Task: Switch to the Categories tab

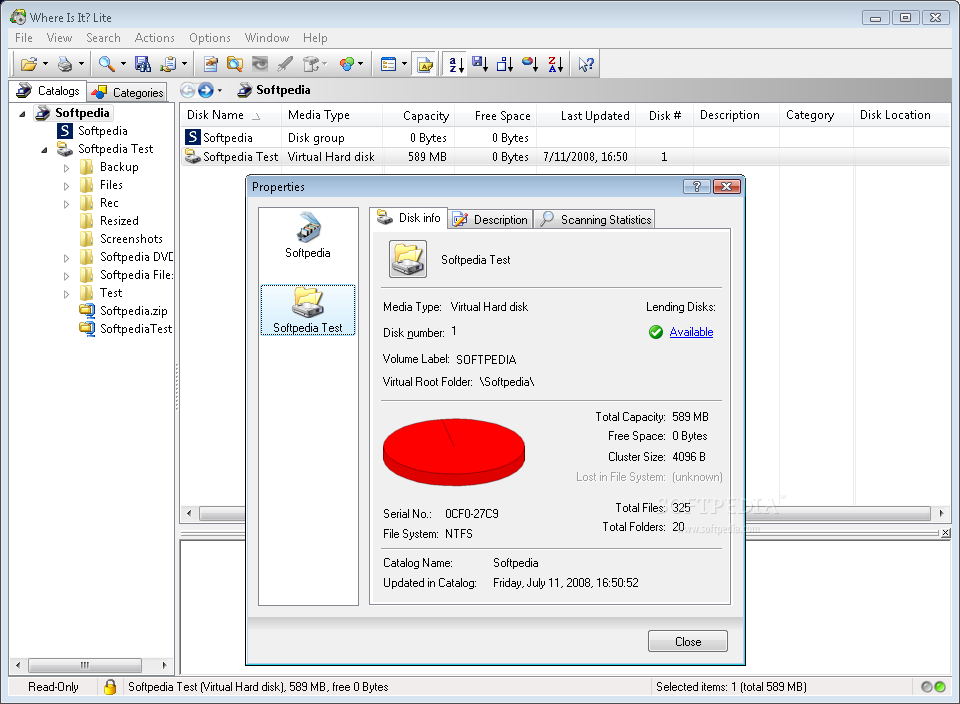Action: click(x=127, y=92)
